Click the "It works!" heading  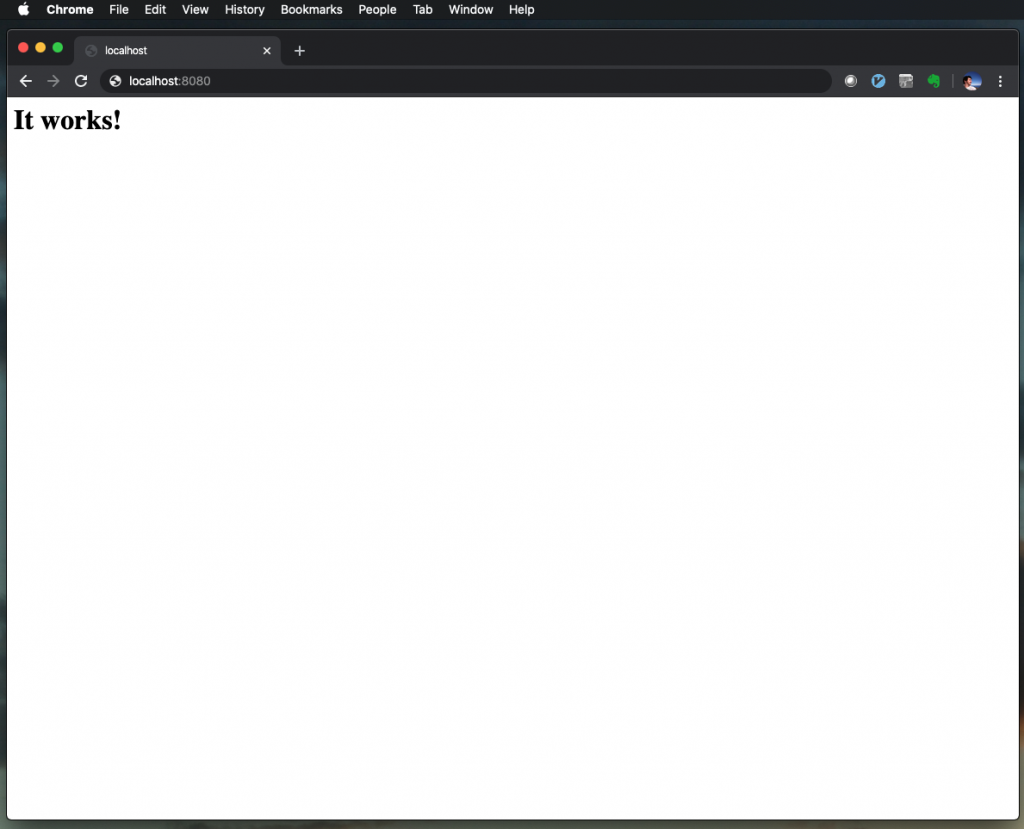coord(67,120)
